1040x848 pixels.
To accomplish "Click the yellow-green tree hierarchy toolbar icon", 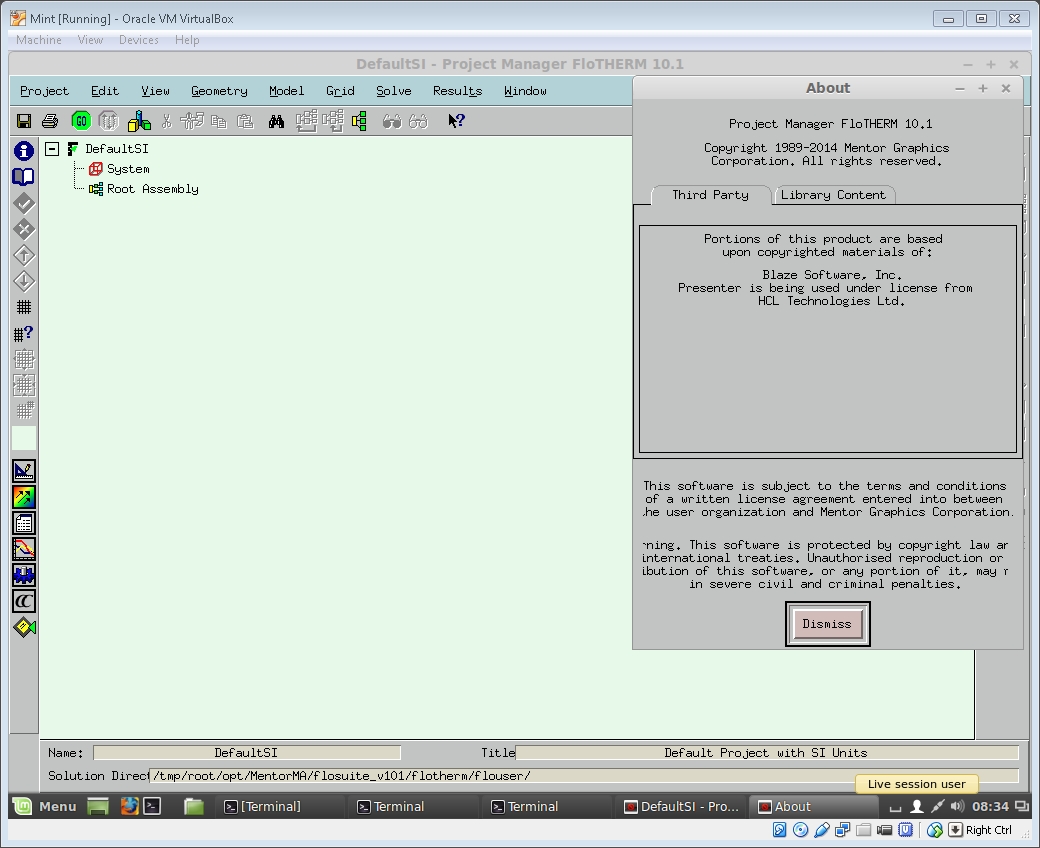I will [x=359, y=121].
